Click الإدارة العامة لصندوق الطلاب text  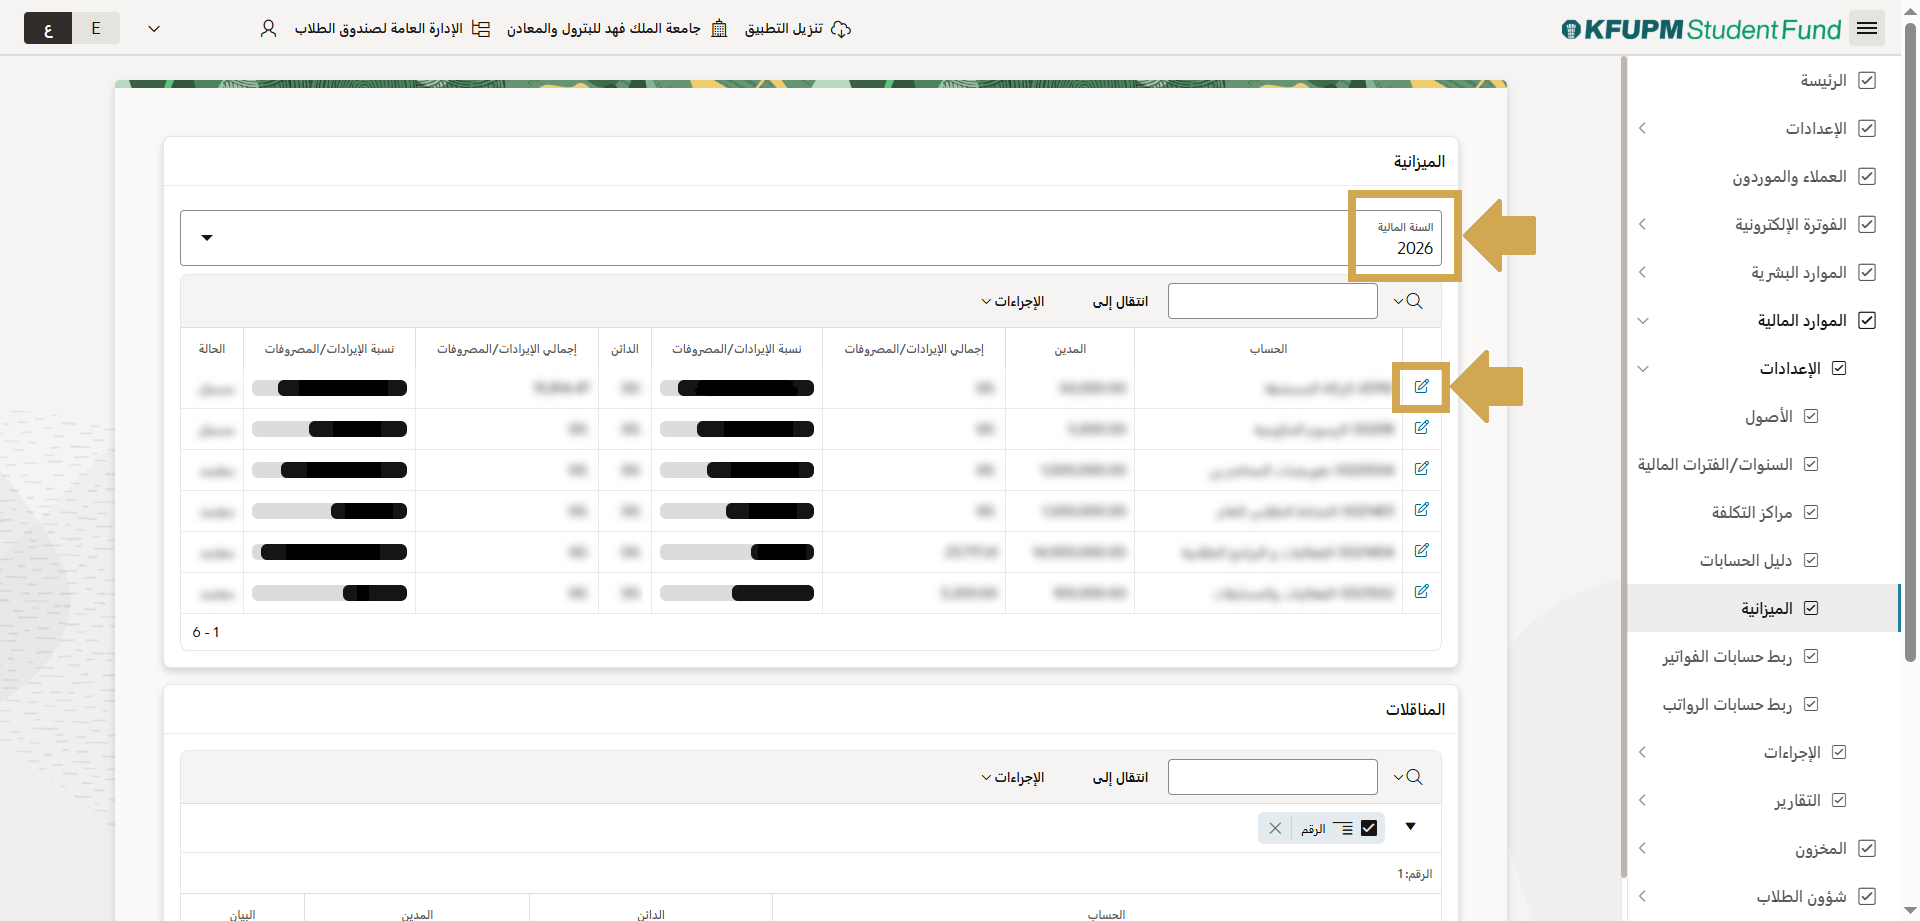pyautogui.click(x=378, y=29)
